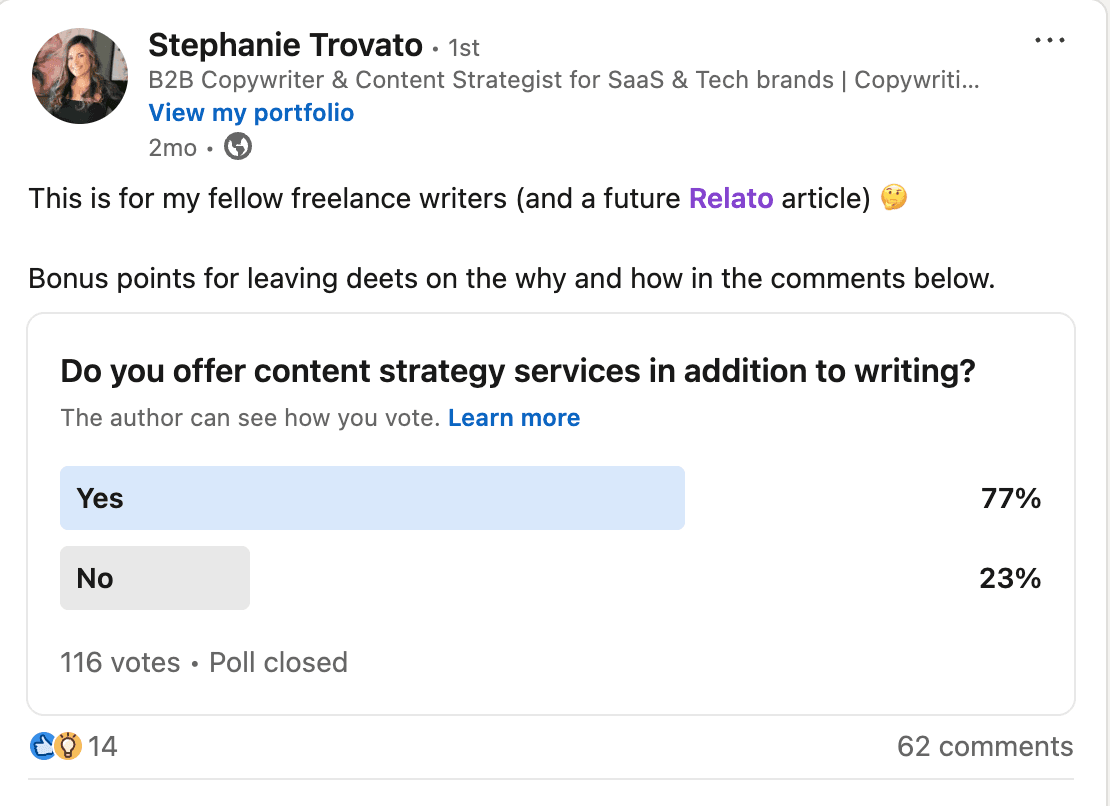This screenshot has height=806, width=1110.
Task: Click the 2mo post timestamp
Action: pyautogui.click(x=172, y=148)
